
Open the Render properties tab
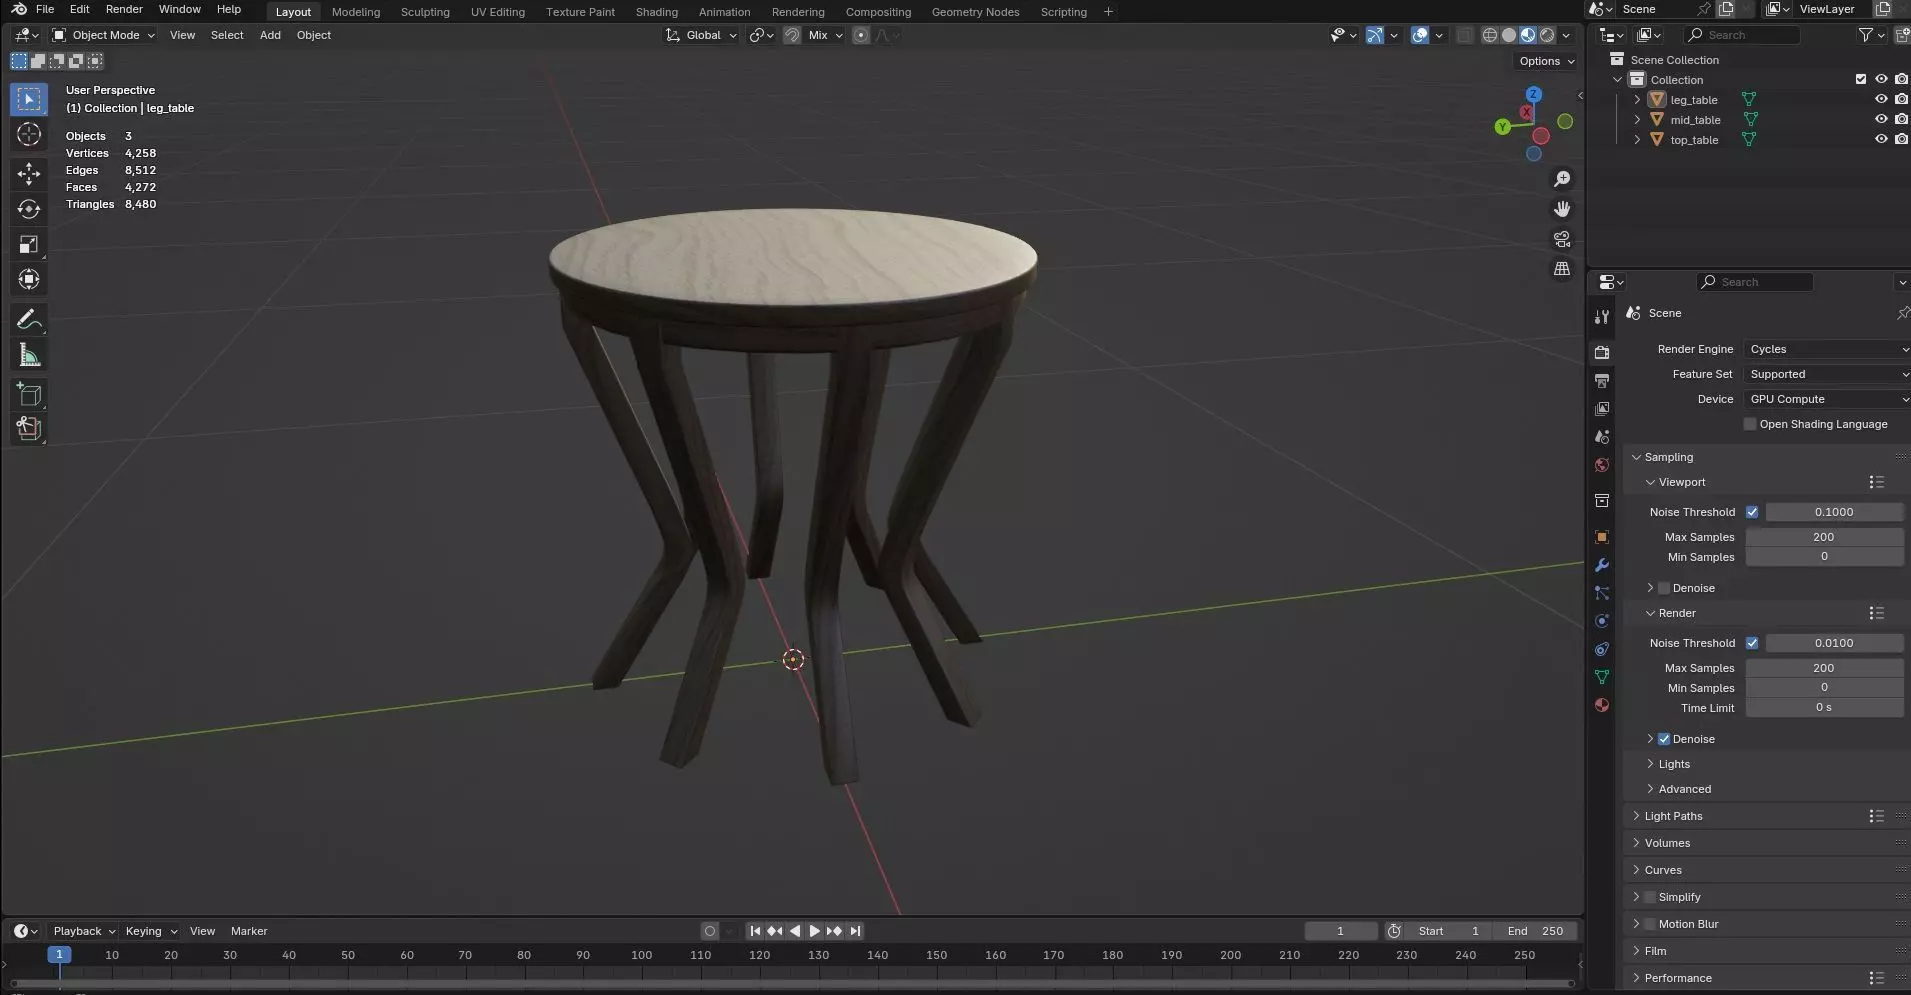[x=1602, y=353]
